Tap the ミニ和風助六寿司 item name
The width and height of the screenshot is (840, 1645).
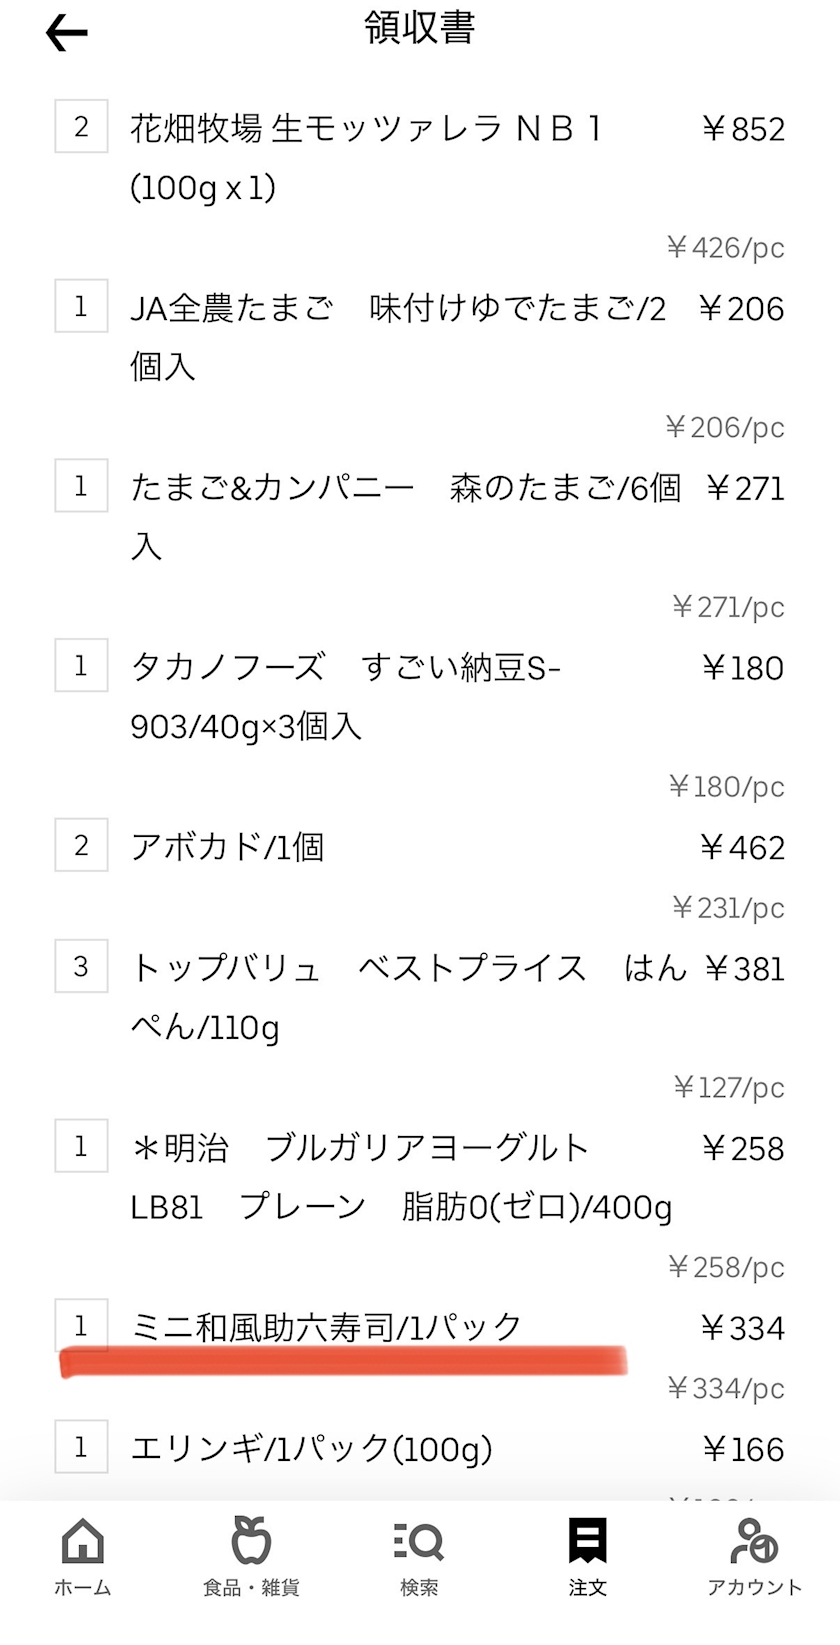point(326,1327)
